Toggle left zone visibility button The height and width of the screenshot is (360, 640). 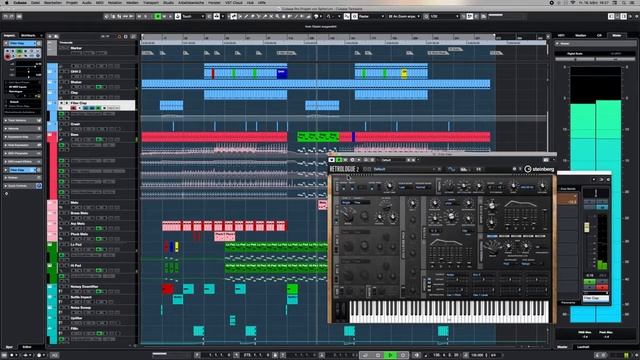coord(611,16)
